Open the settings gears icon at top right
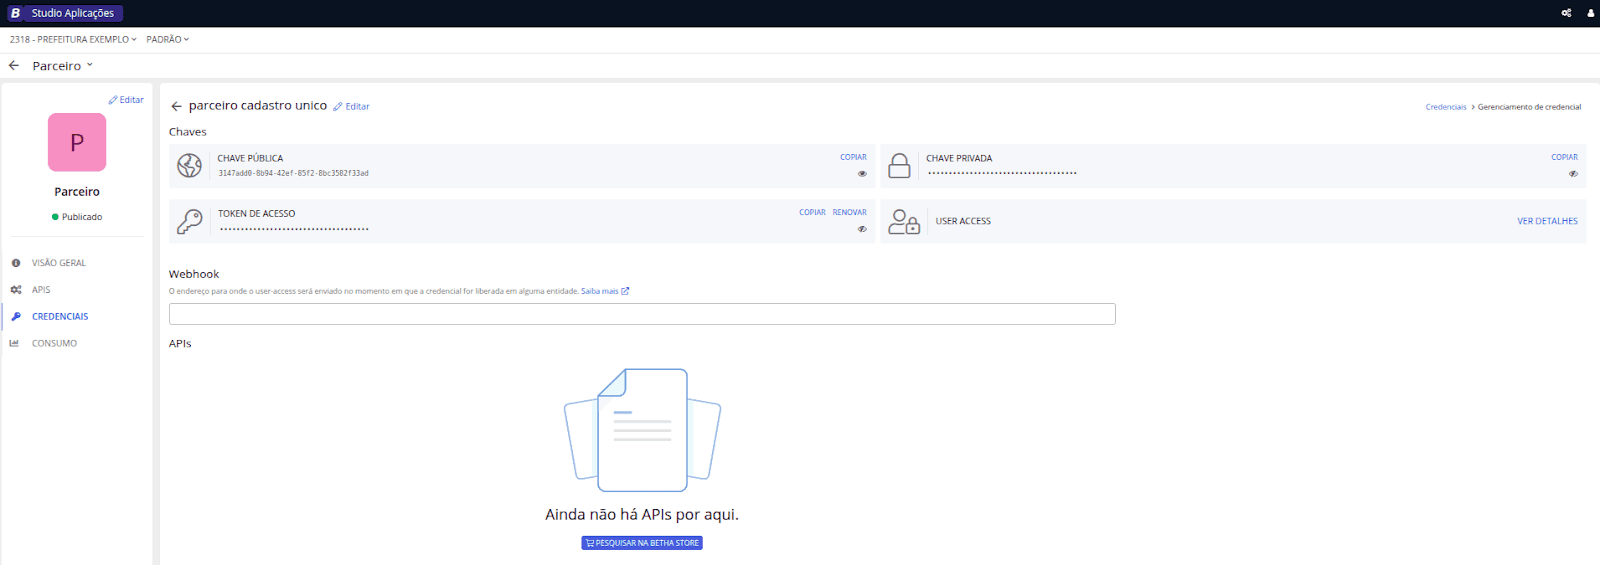Screen dimensions: 1600x565 point(1566,13)
